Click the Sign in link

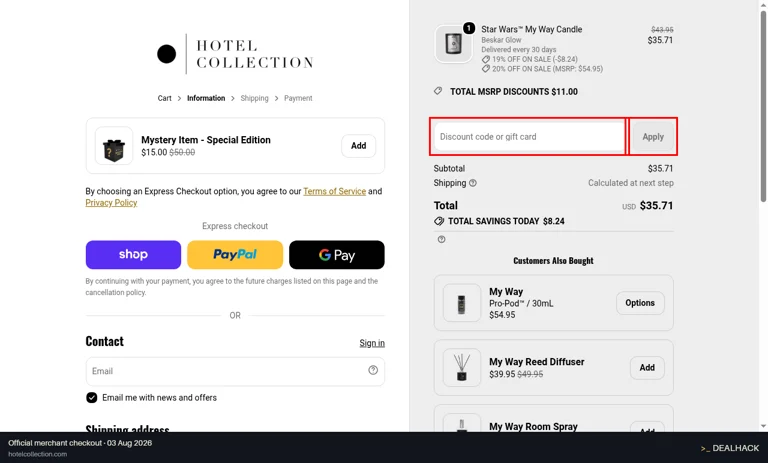tap(372, 343)
